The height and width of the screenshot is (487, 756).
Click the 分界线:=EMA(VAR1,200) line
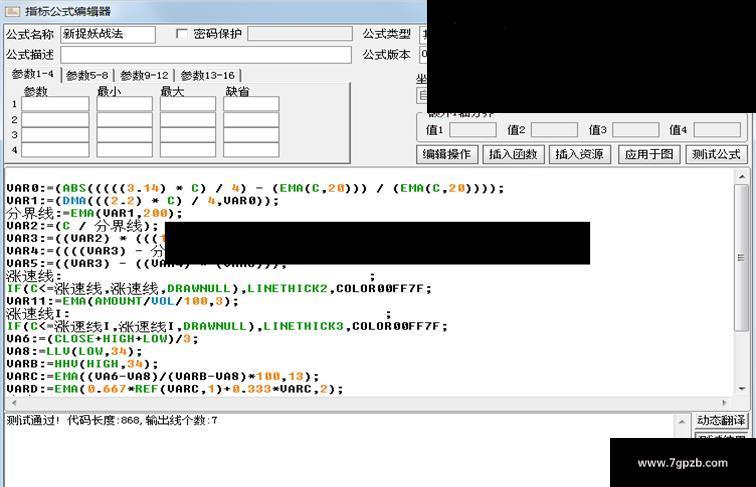pos(94,213)
